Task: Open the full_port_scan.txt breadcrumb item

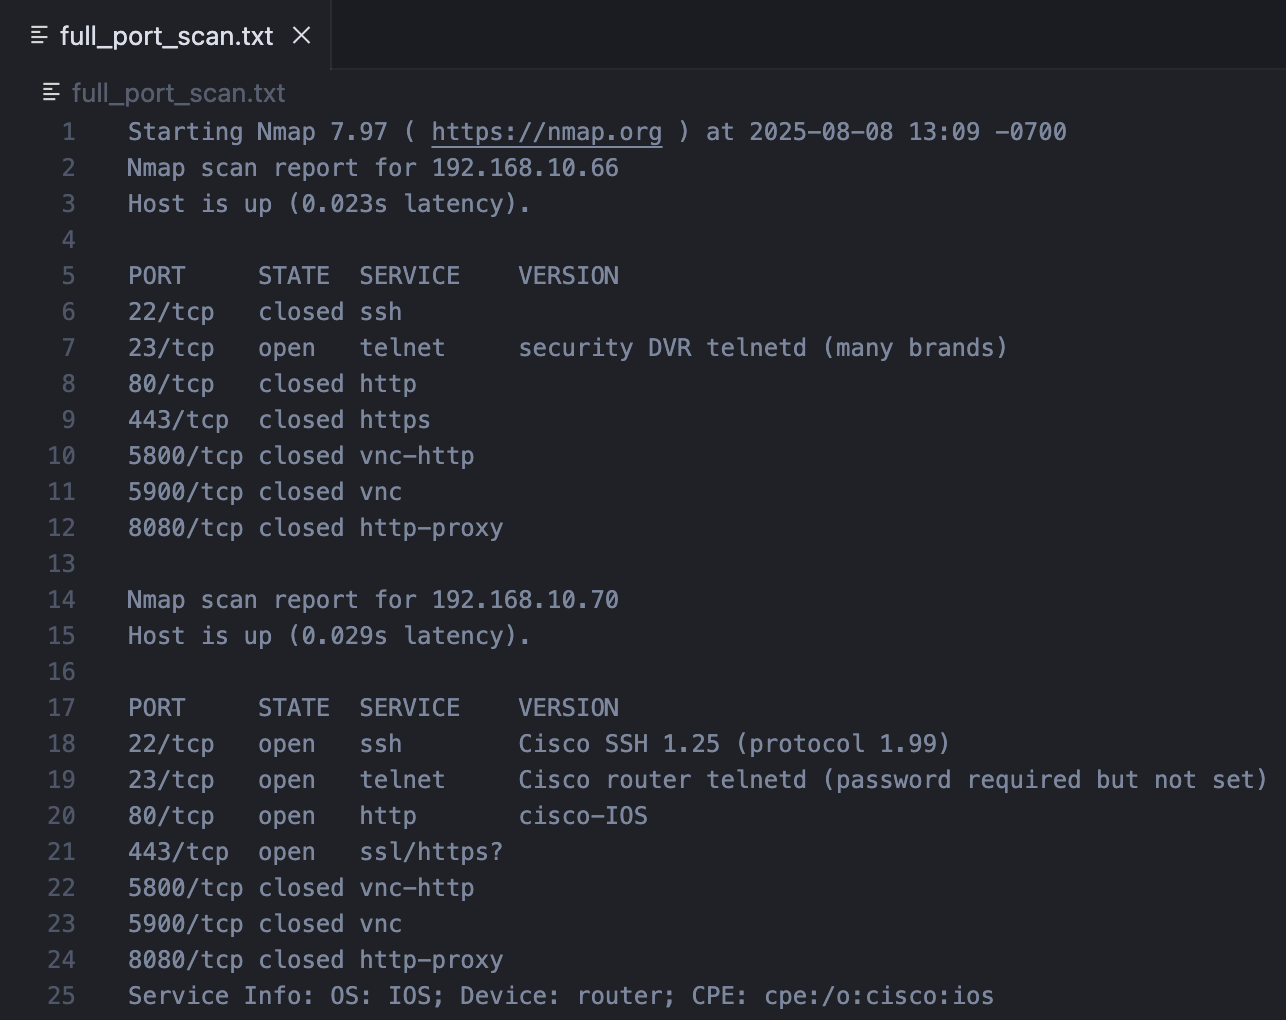Action: tap(178, 93)
